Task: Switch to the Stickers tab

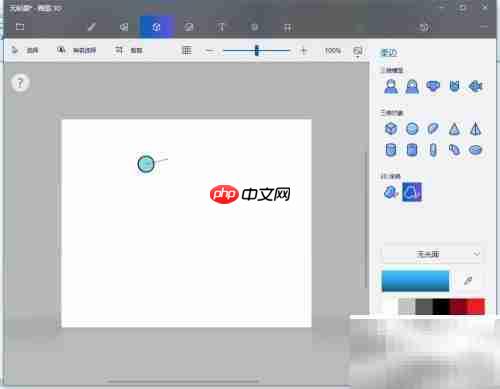Action: click(189, 27)
